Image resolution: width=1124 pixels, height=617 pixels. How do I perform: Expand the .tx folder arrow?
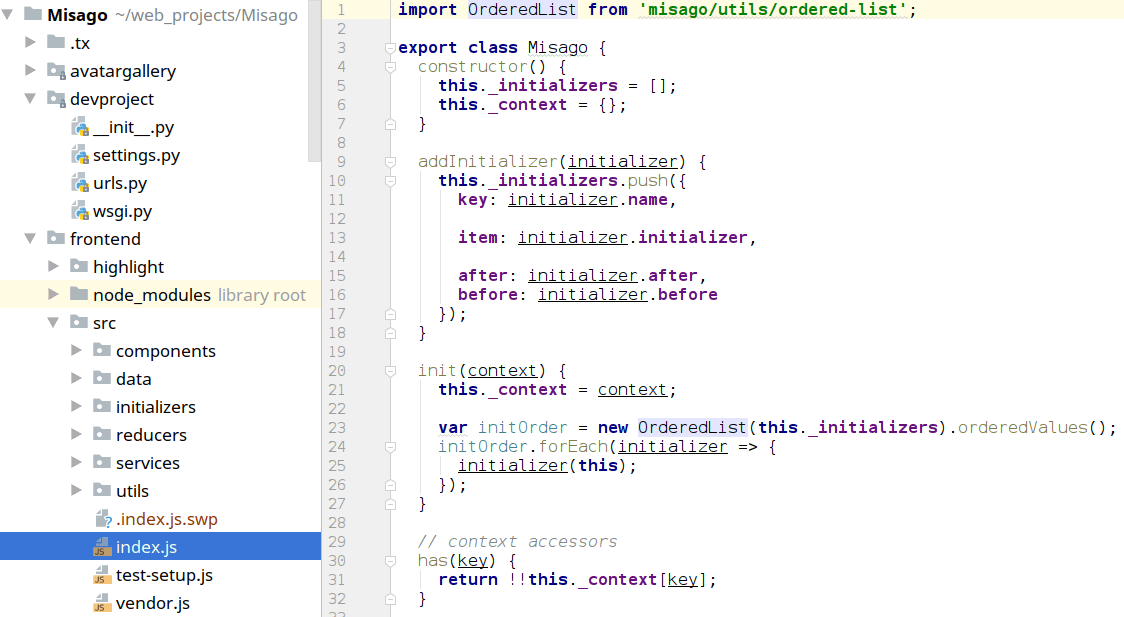pyautogui.click(x=31, y=43)
